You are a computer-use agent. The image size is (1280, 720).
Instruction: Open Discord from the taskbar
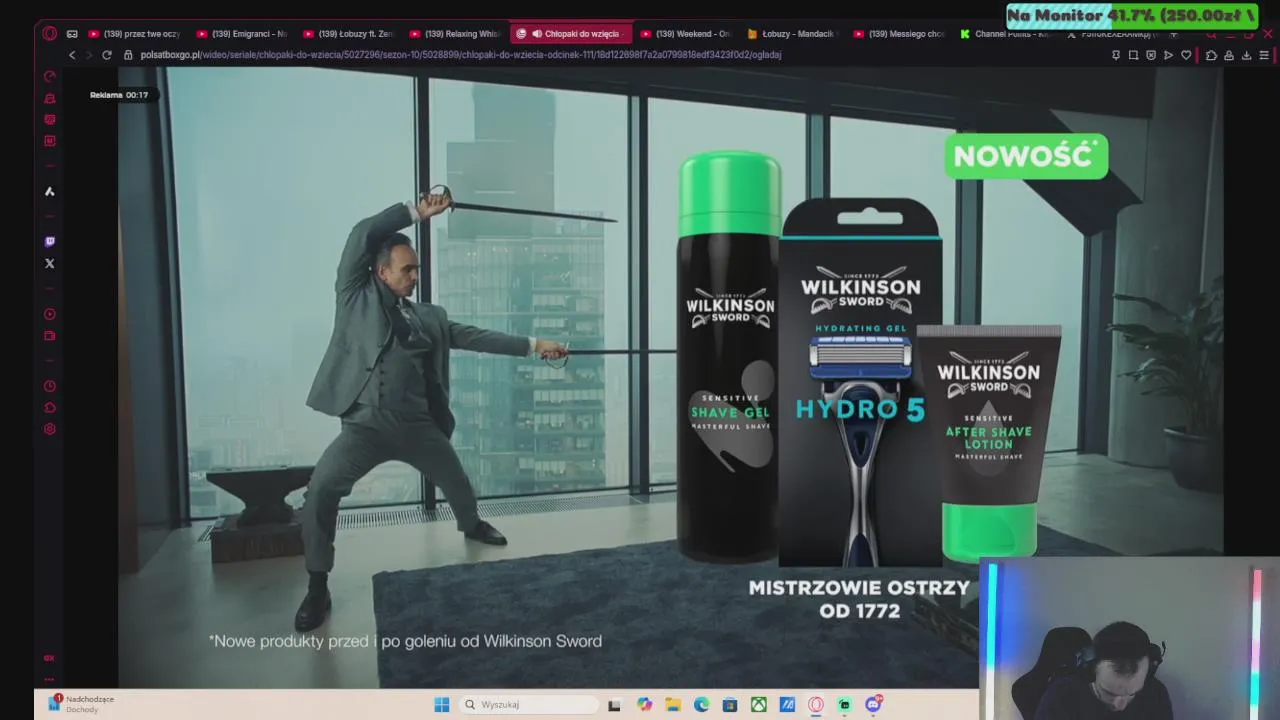tap(873, 705)
